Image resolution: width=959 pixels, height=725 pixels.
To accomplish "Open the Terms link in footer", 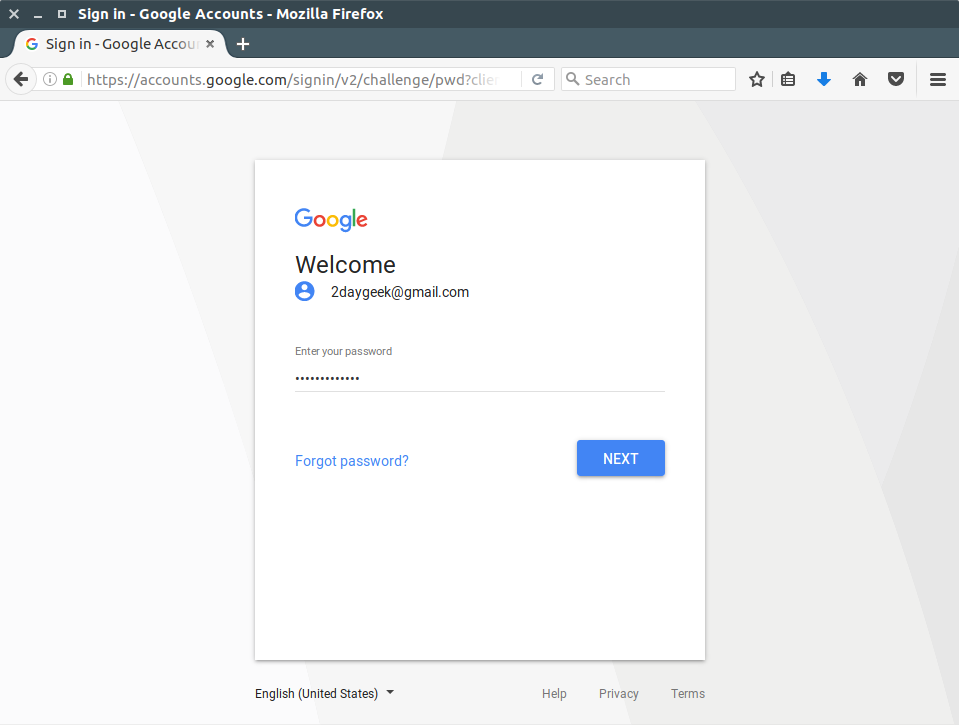I will click(x=687, y=693).
